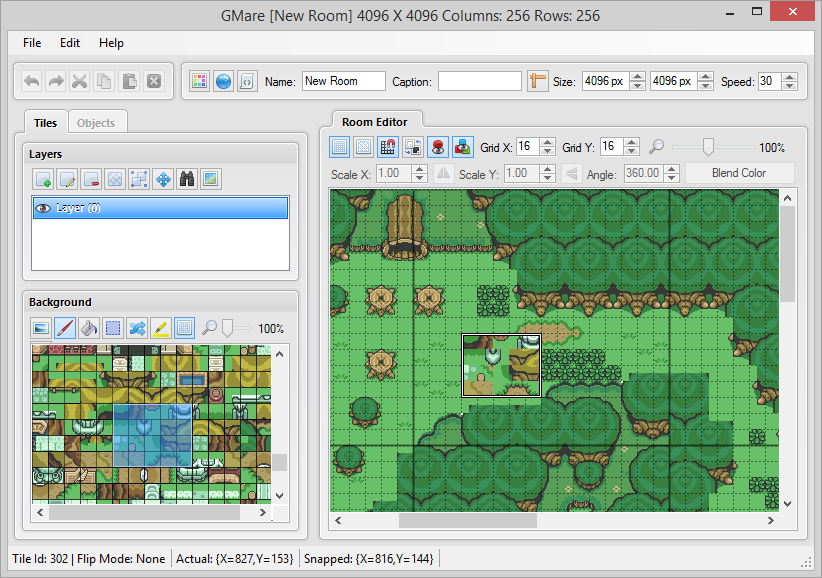
Task: Click the redo arrow in the toolbar
Action: pos(56,81)
